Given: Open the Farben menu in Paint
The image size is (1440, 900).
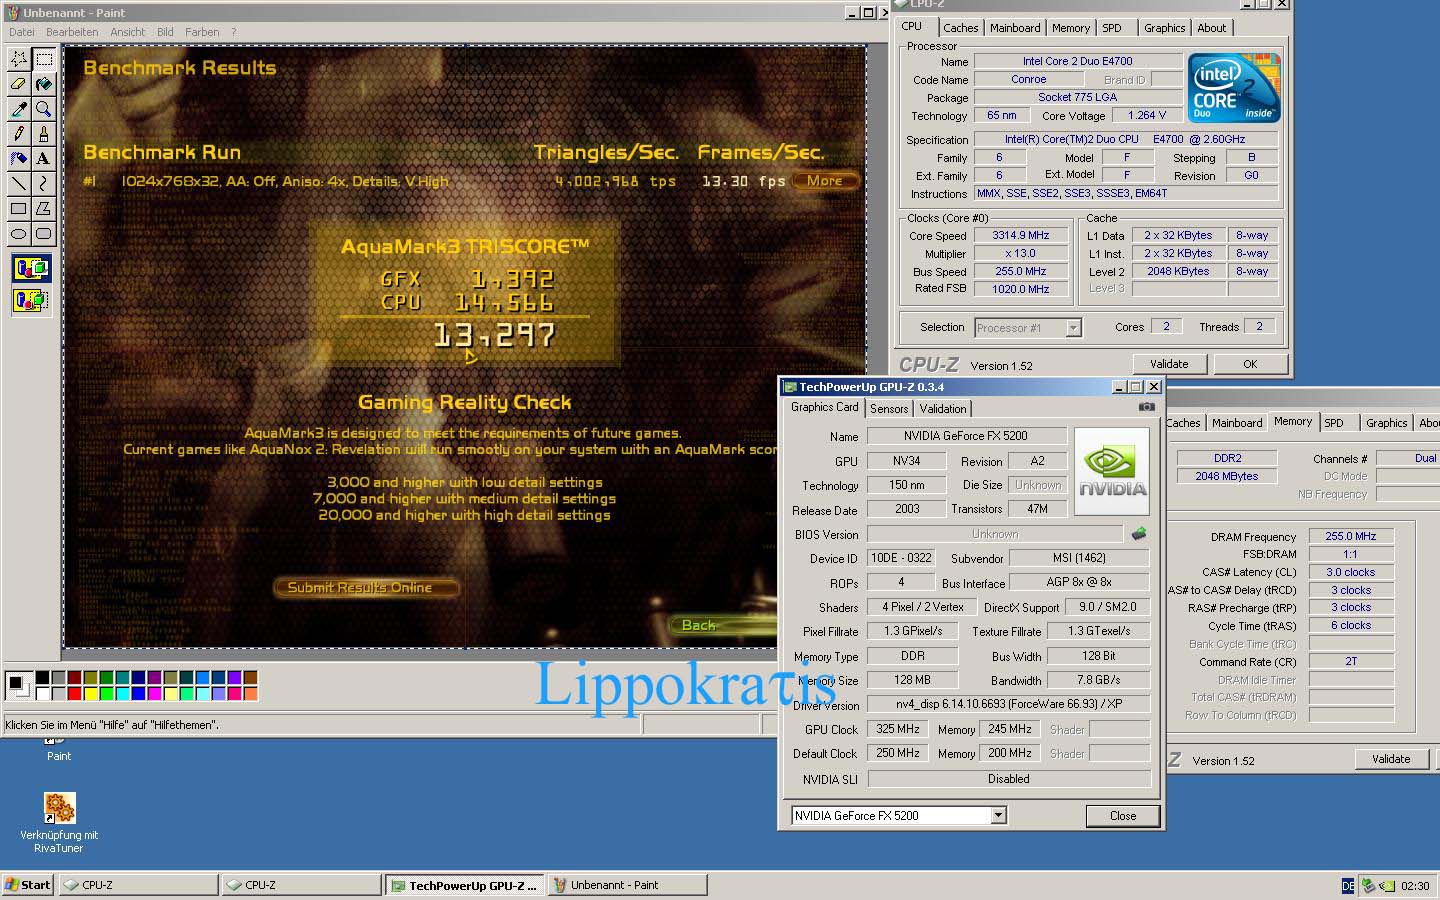Looking at the screenshot, I should (x=202, y=32).
